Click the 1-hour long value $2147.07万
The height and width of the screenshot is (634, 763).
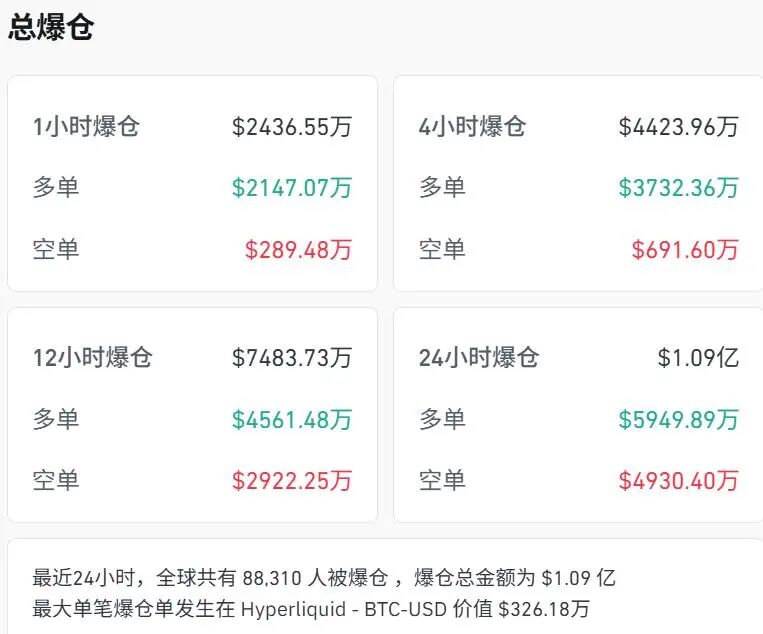click(291, 187)
